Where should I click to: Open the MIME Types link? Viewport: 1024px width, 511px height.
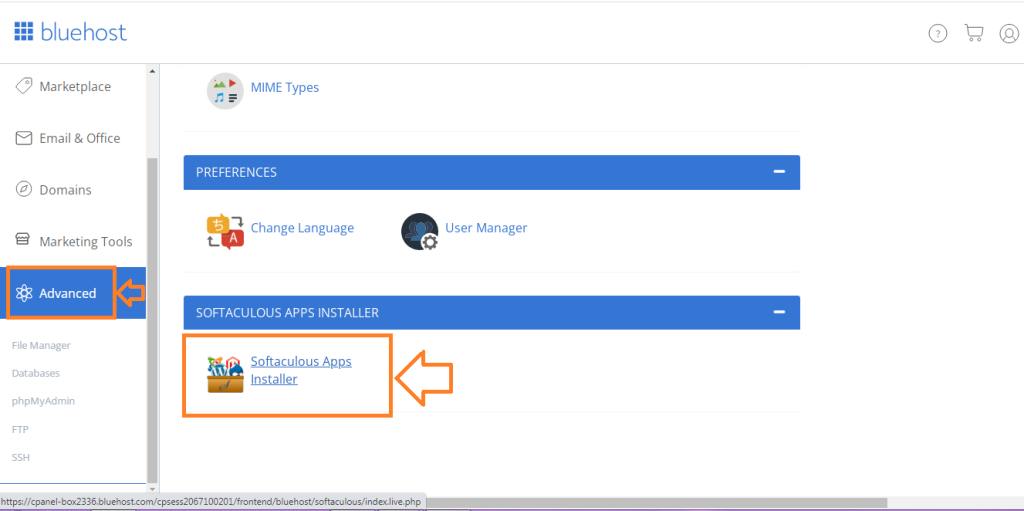[x=285, y=87]
